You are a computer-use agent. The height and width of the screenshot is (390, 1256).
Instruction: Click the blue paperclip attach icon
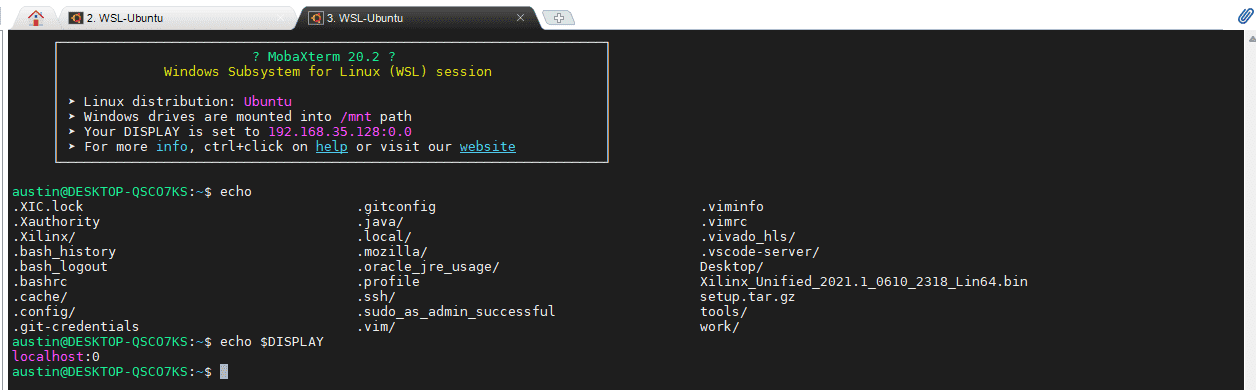pos(1245,17)
